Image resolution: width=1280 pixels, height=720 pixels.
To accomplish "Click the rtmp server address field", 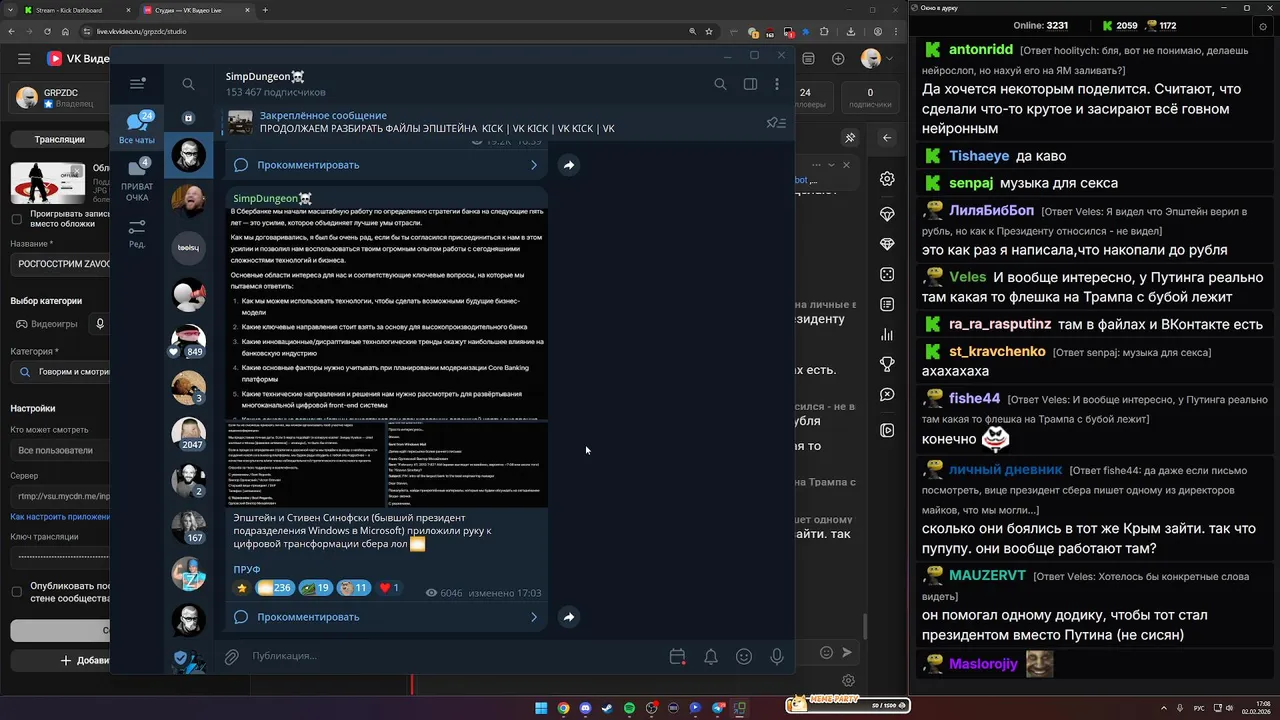I will (x=59, y=497).
